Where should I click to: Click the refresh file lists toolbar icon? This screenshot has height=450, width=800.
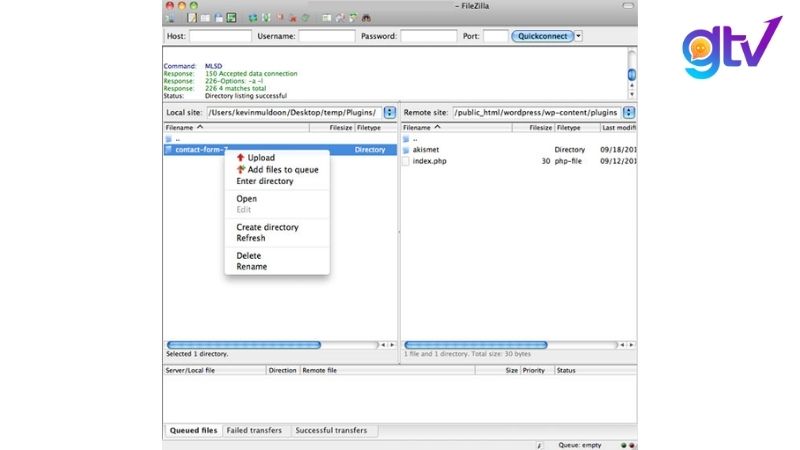[254, 17]
